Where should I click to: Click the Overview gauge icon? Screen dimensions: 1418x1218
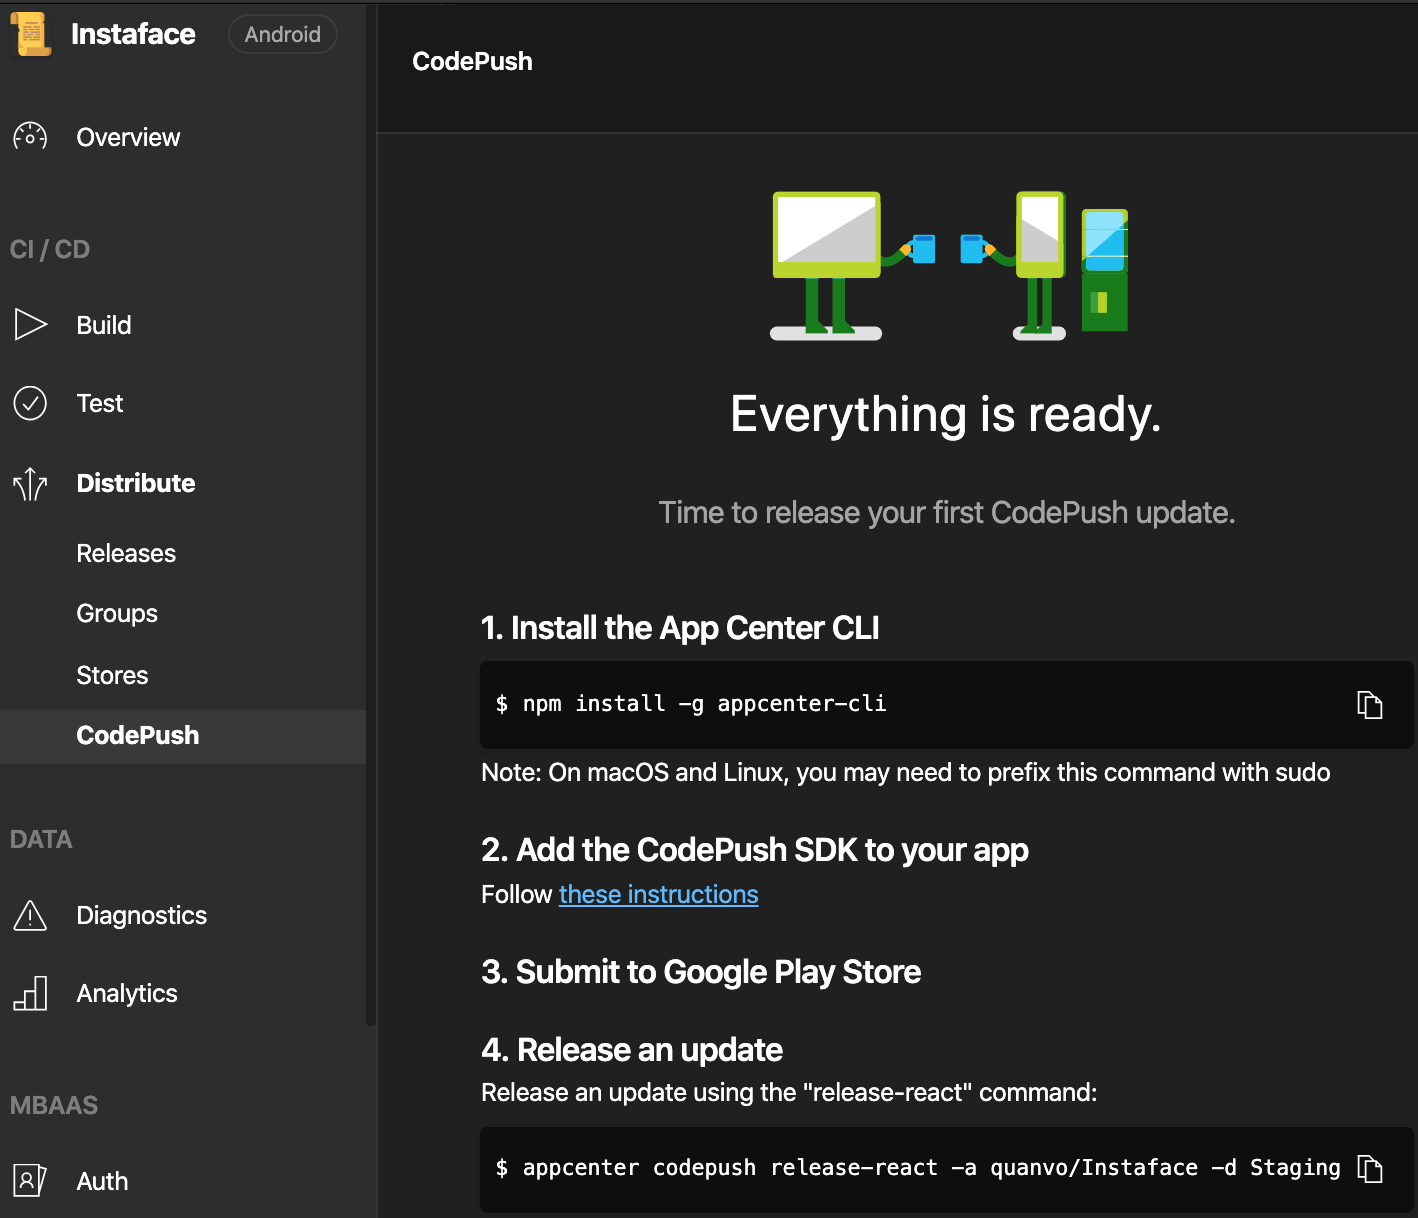pos(30,137)
